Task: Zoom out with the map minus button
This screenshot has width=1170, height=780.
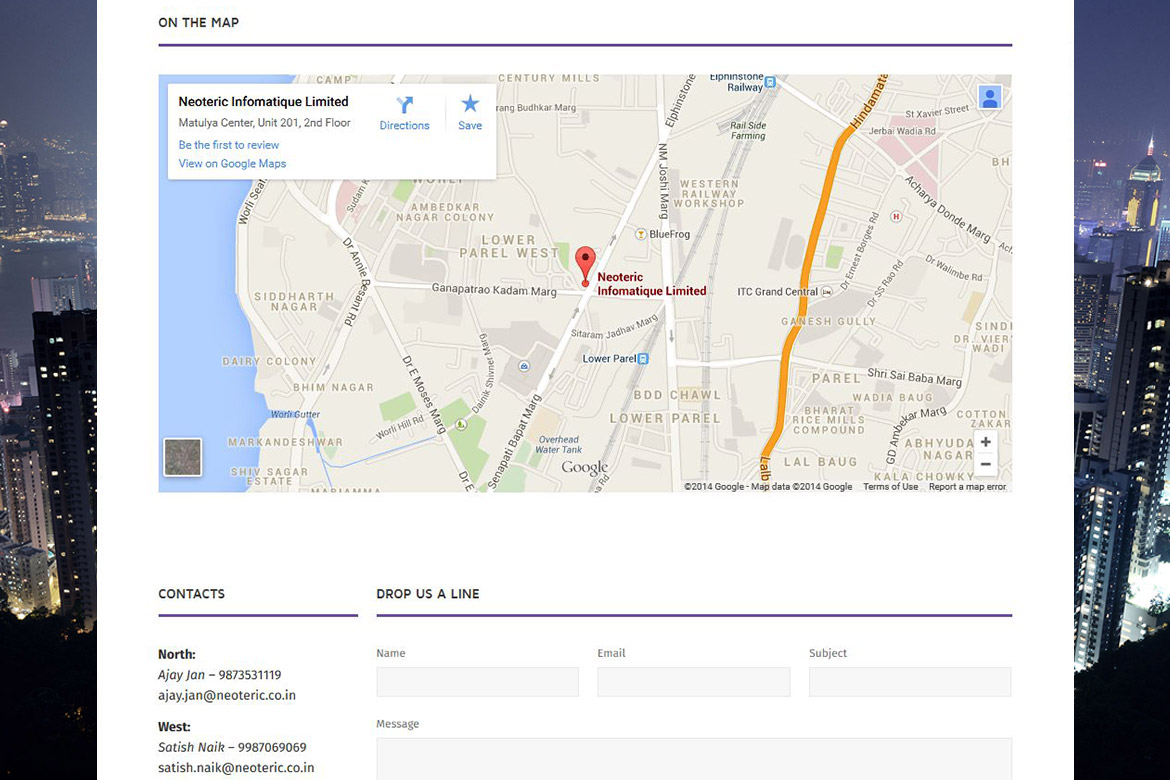Action: coord(985,464)
